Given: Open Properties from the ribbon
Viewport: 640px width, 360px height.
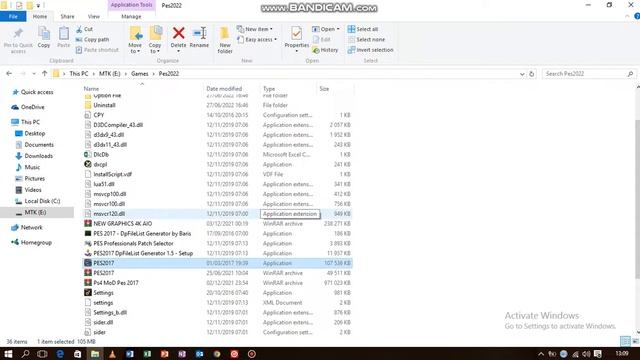Looking at the screenshot, I should tap(297, 40).
